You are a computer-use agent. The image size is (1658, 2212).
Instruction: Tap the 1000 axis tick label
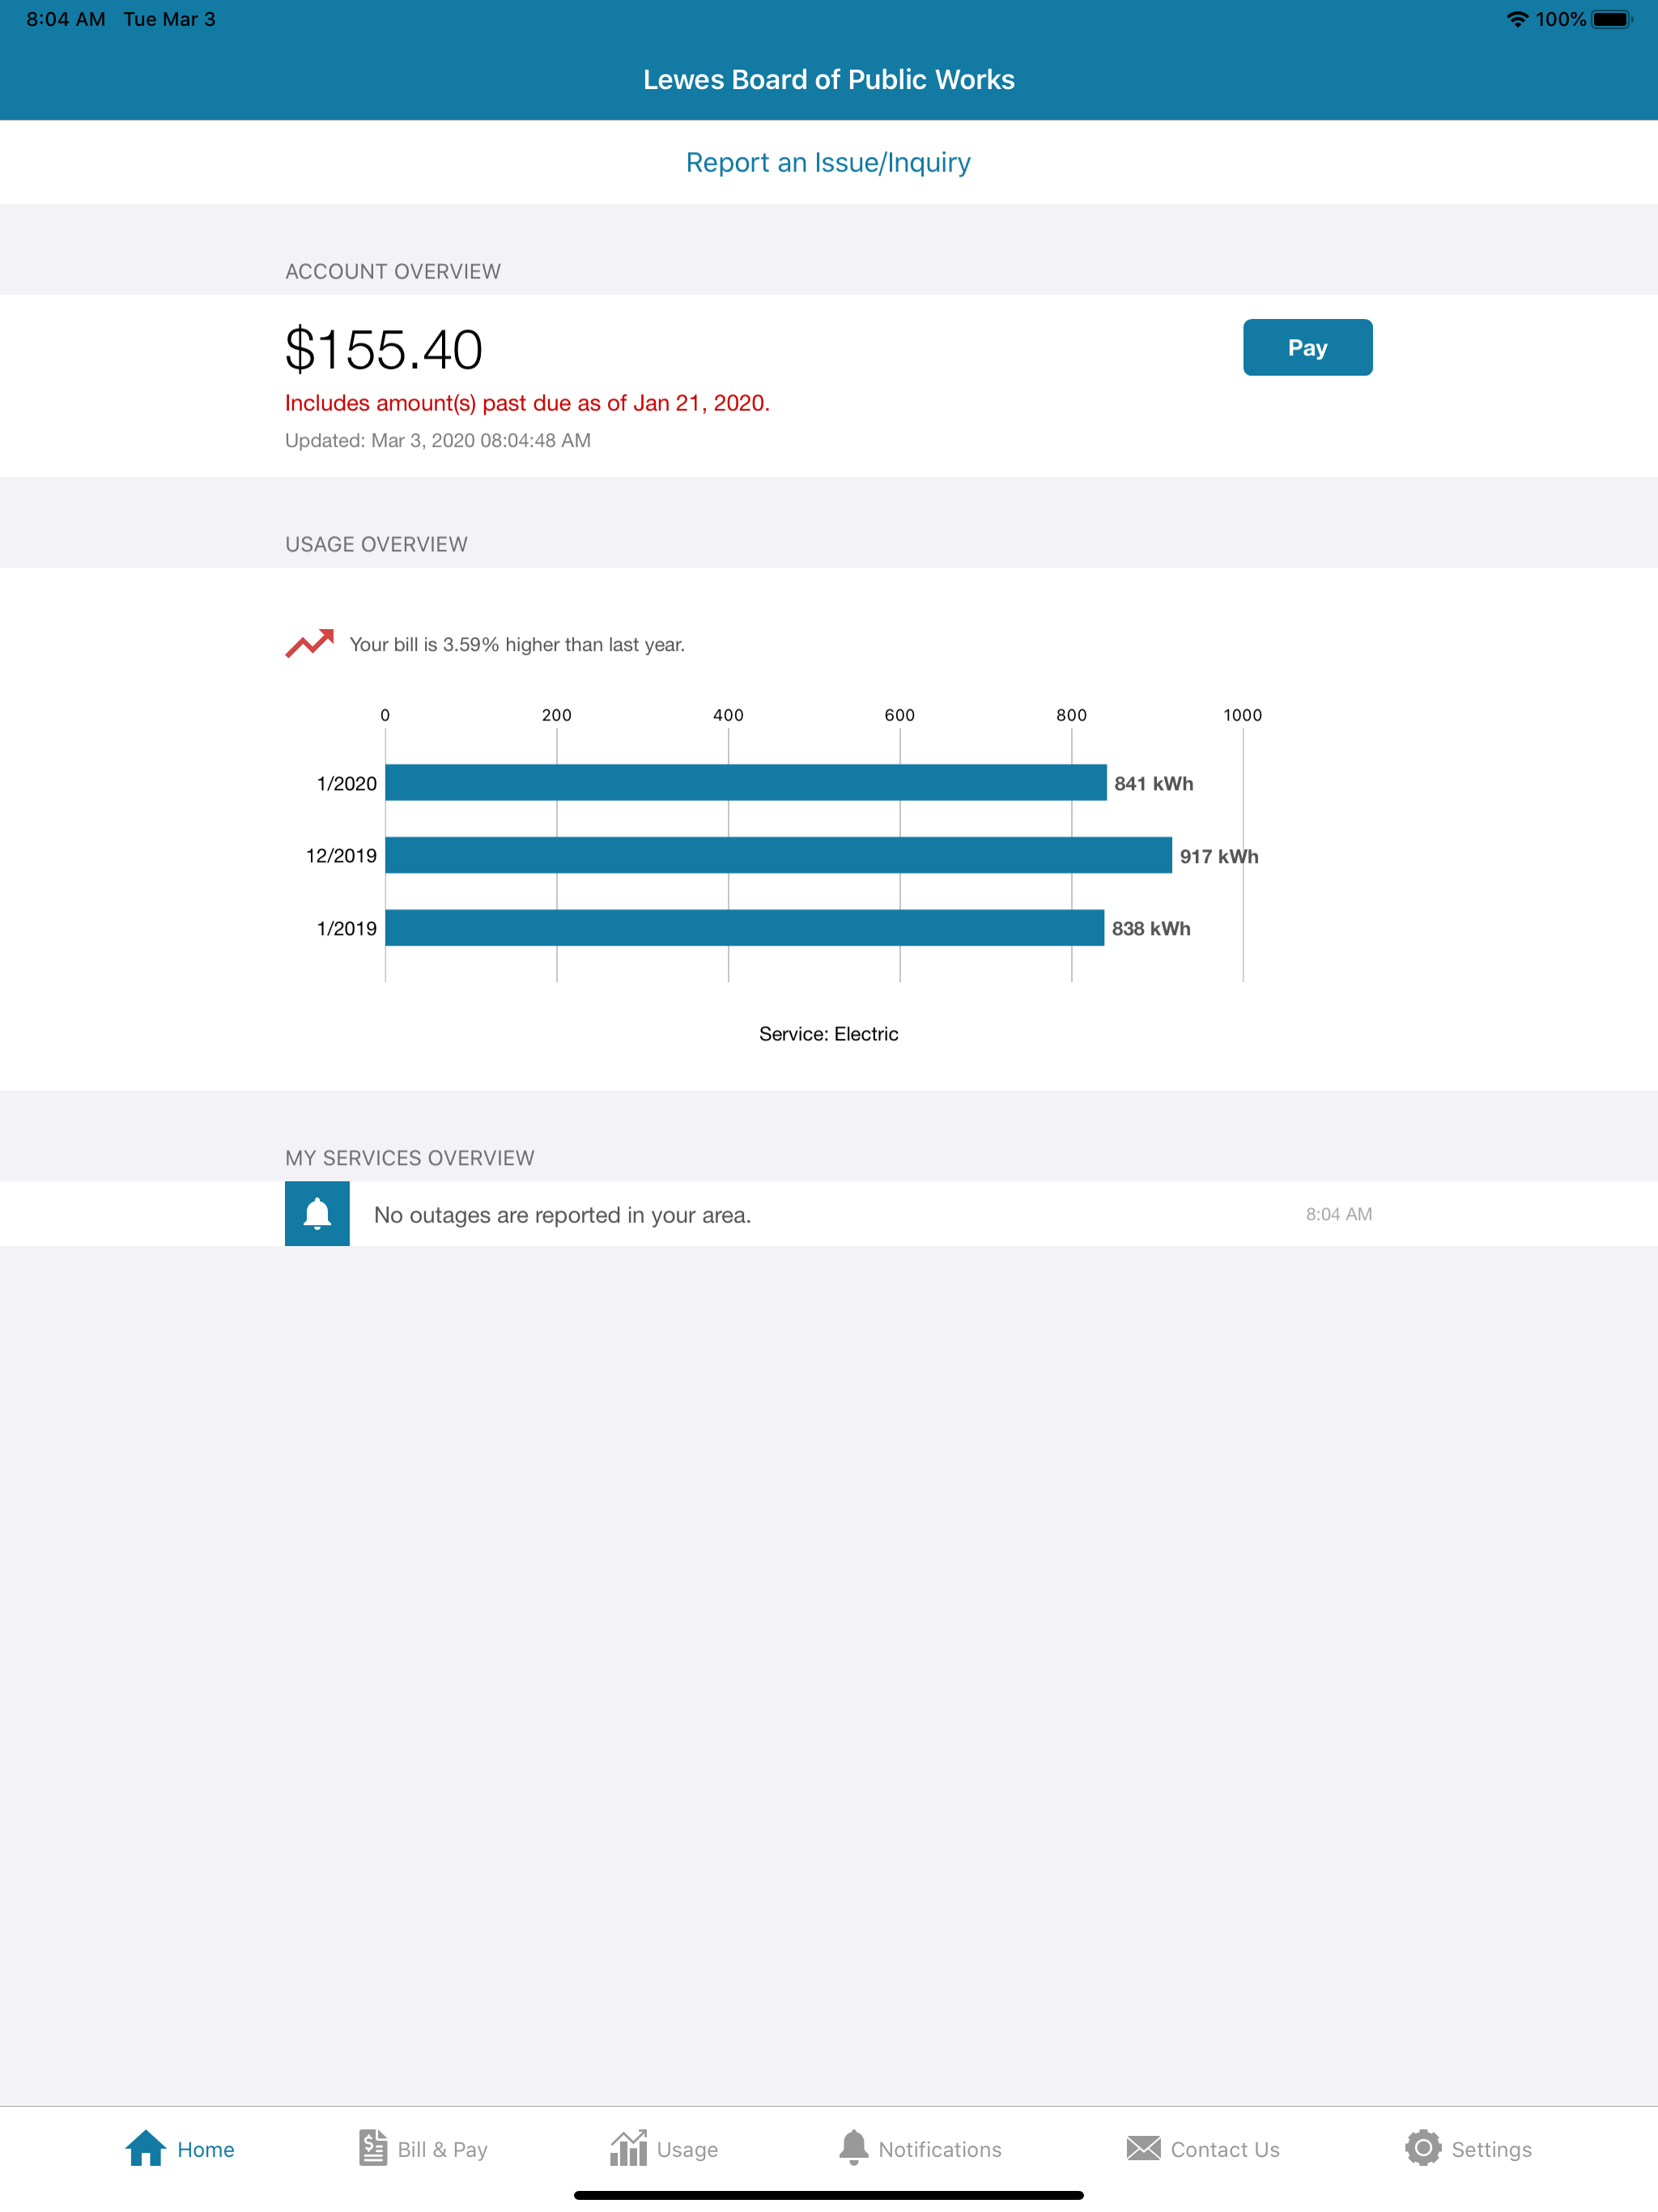coord(1243,715)
